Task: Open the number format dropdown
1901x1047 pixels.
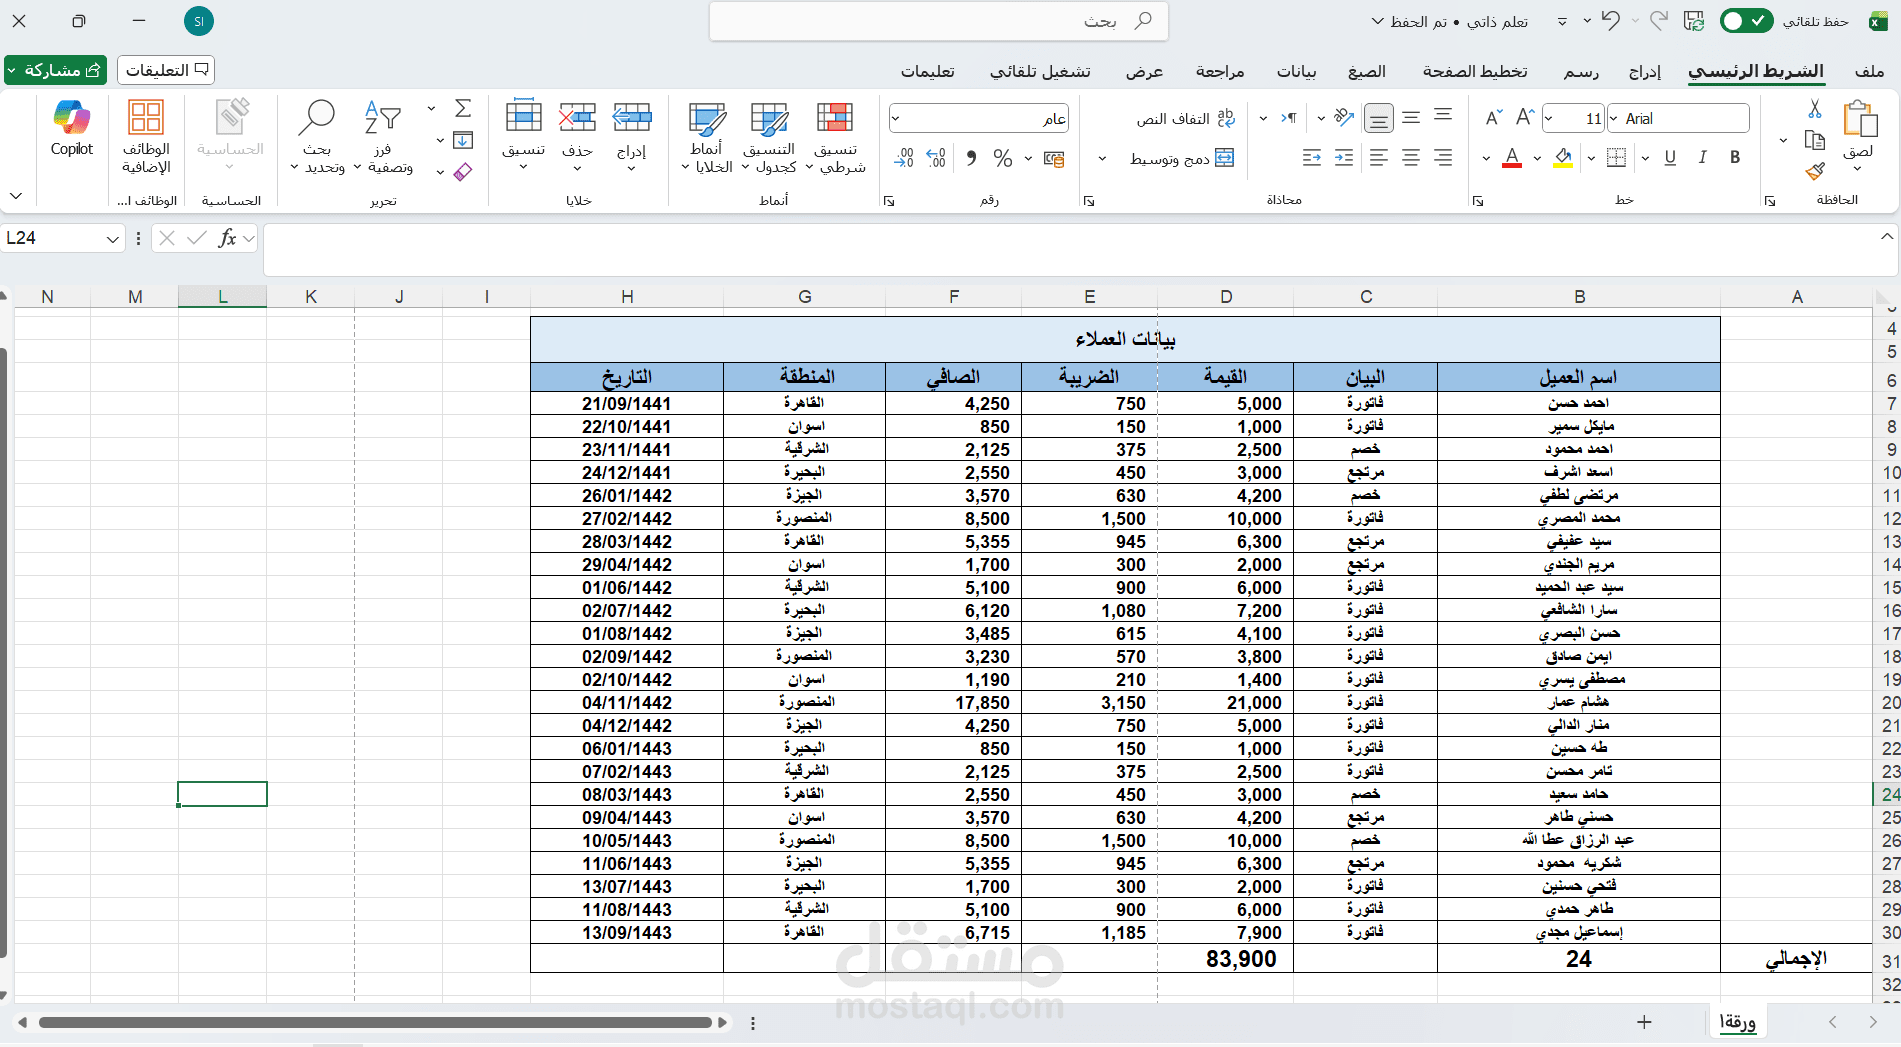Action: pyautogui.click(x=896, y=118)
